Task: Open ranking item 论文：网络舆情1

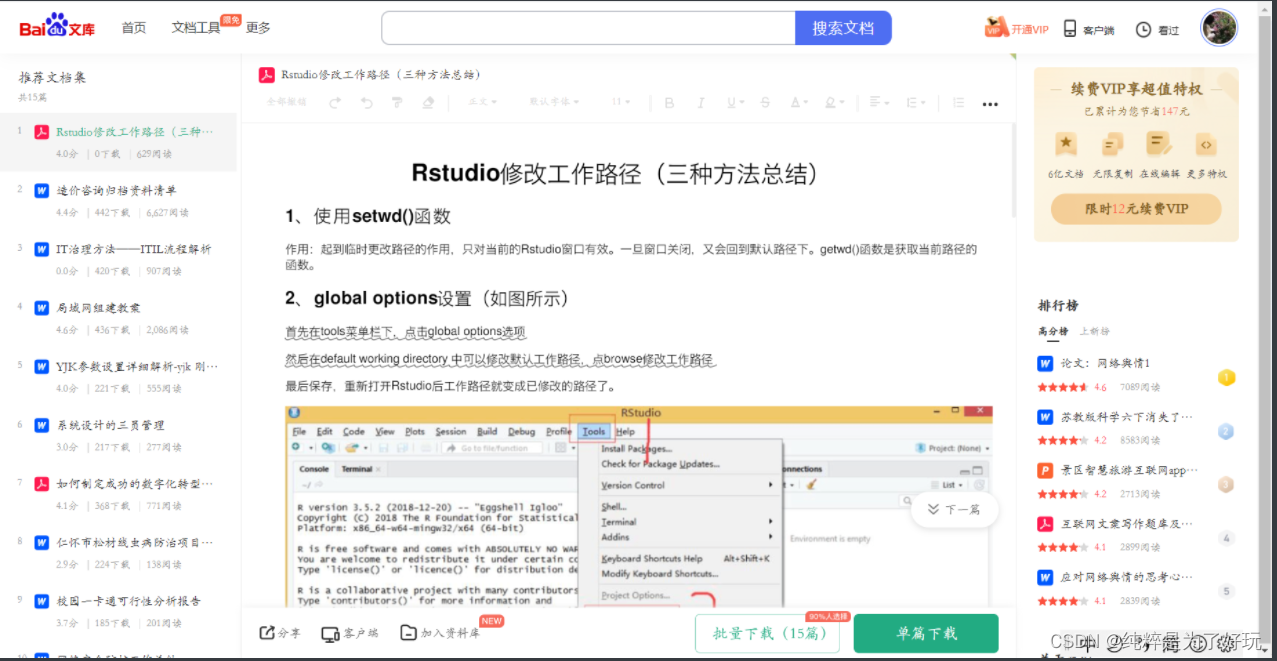Action: (x=1105, y=363)
